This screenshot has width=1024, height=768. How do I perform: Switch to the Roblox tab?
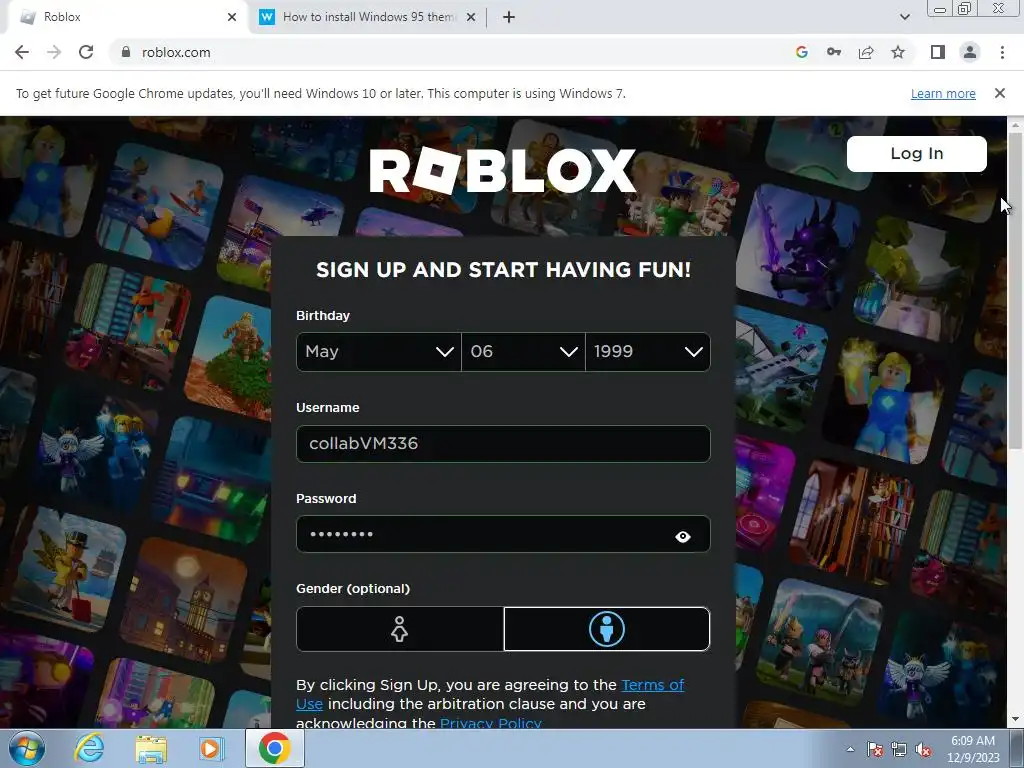pos(124,18)
